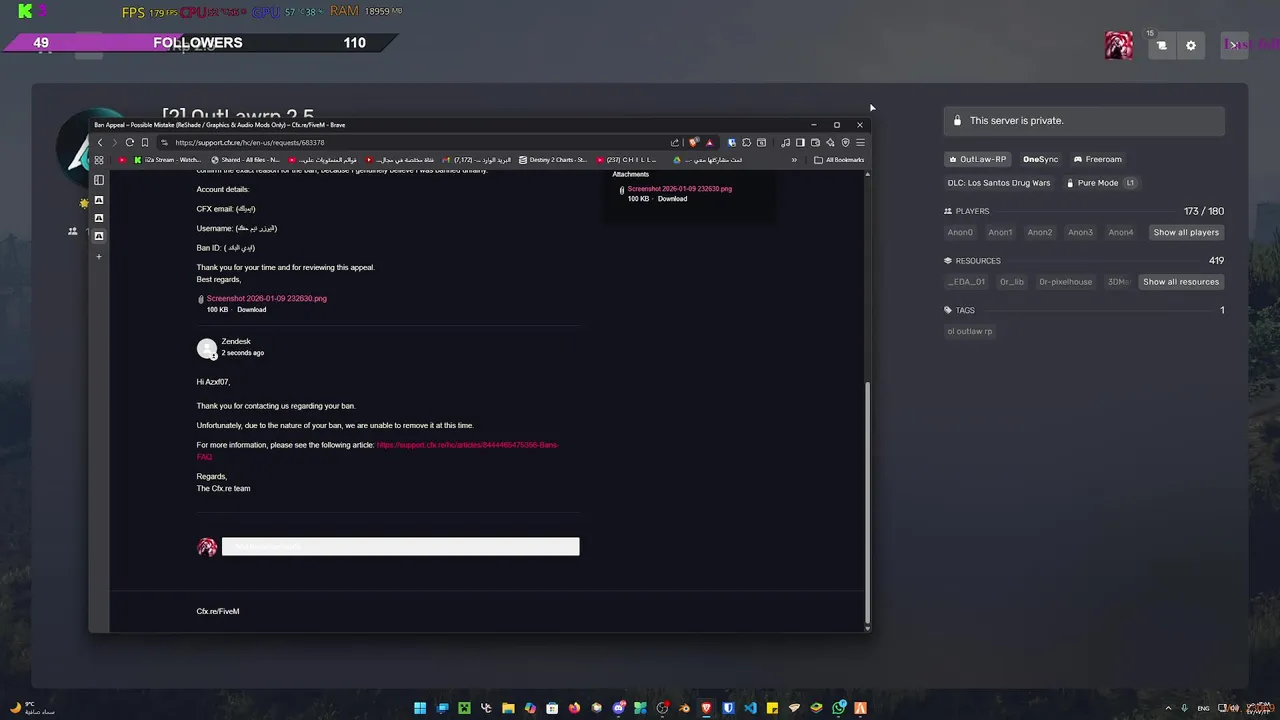Viewport: 1280px width, 720px height.
Task: Launch Firefox from the taskbar
Action: 574,708
